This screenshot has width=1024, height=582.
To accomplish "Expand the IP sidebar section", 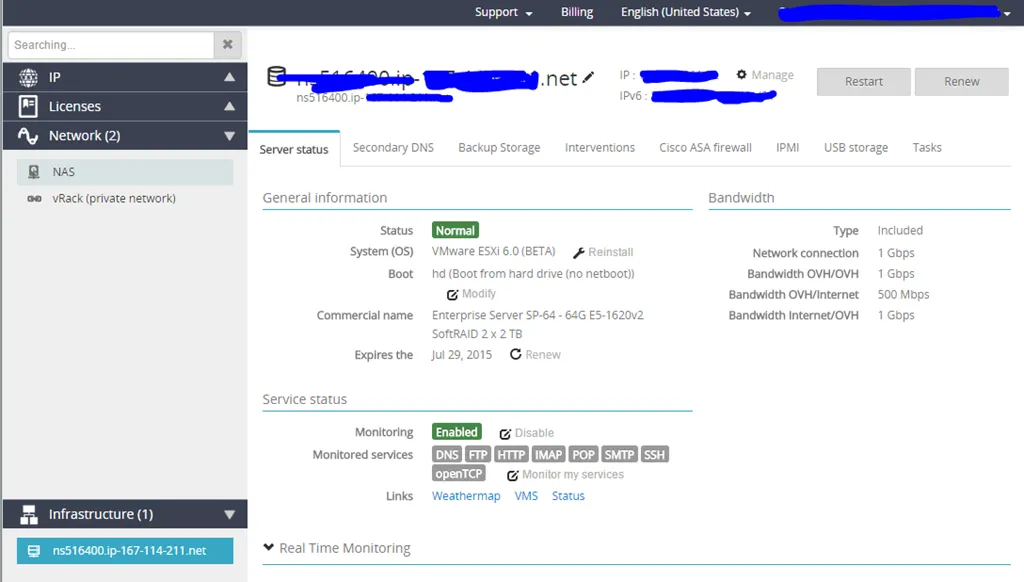I will click(x=229, y=77).
